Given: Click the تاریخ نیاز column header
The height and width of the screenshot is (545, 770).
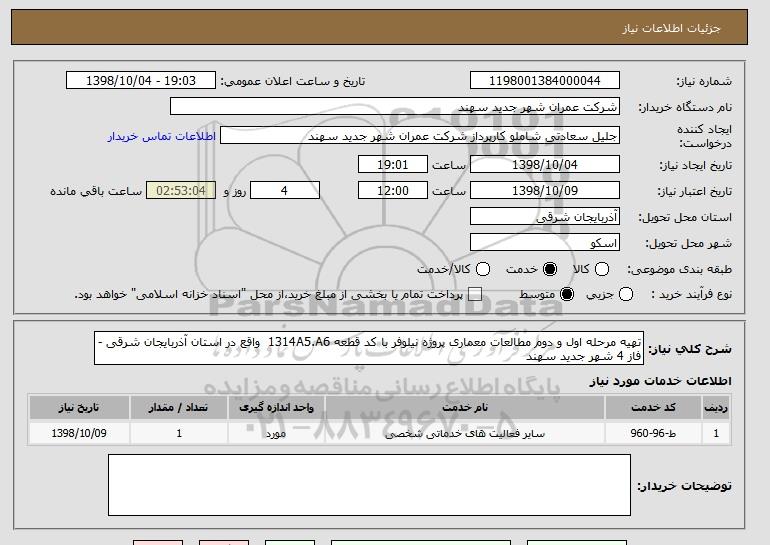Looking at the screenshot, I should pyautogui.click(x=79, y=408).
